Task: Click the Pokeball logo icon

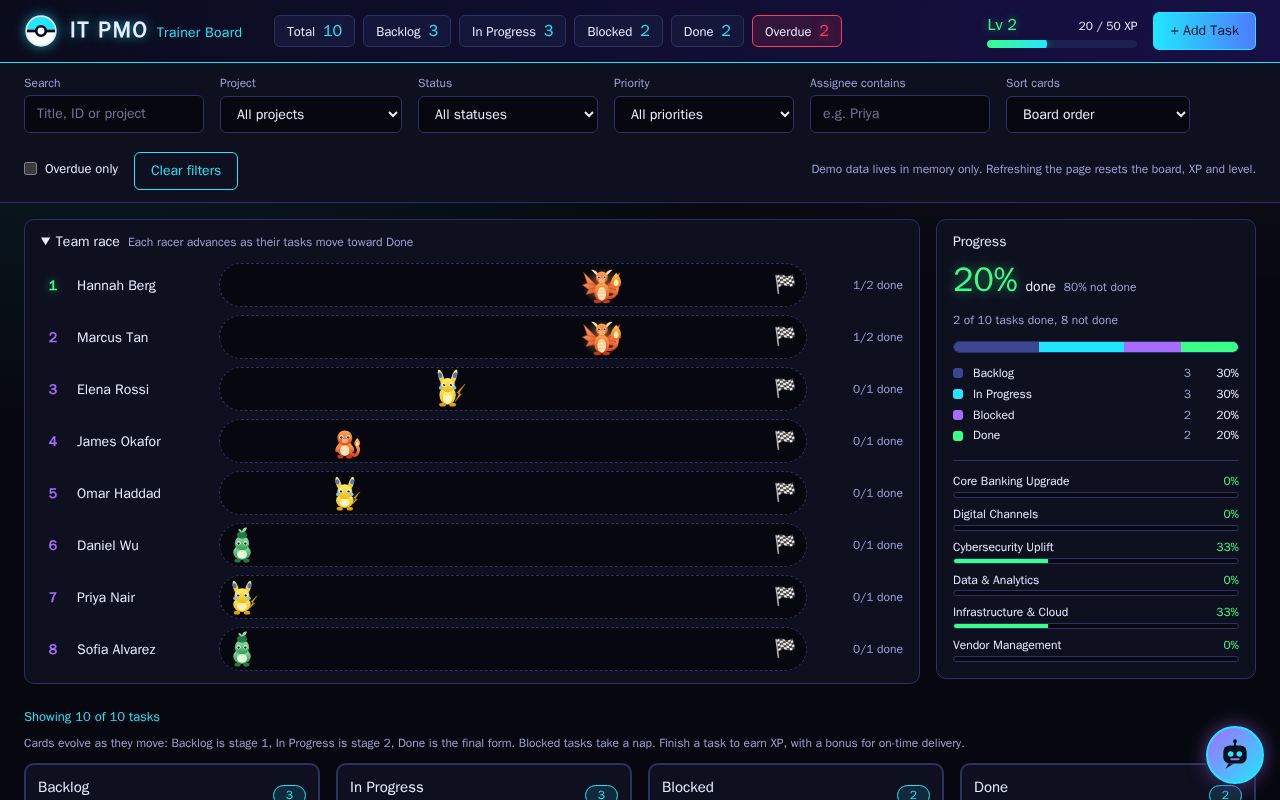Action: pos(41,31)
